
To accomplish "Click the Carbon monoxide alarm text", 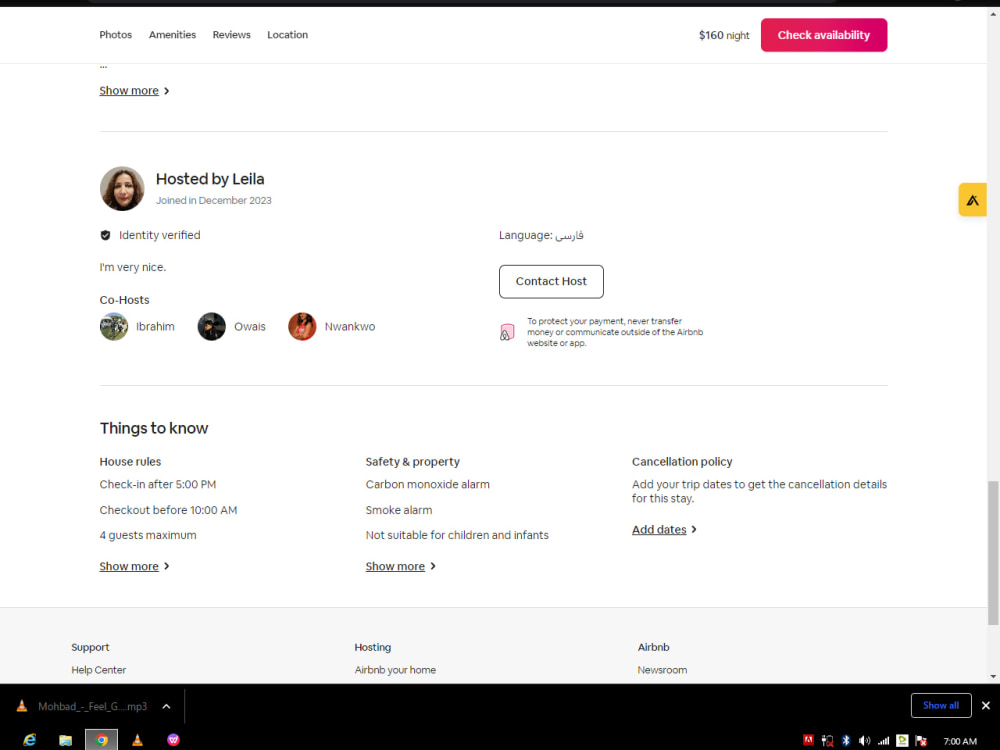I will pos(427,484).
